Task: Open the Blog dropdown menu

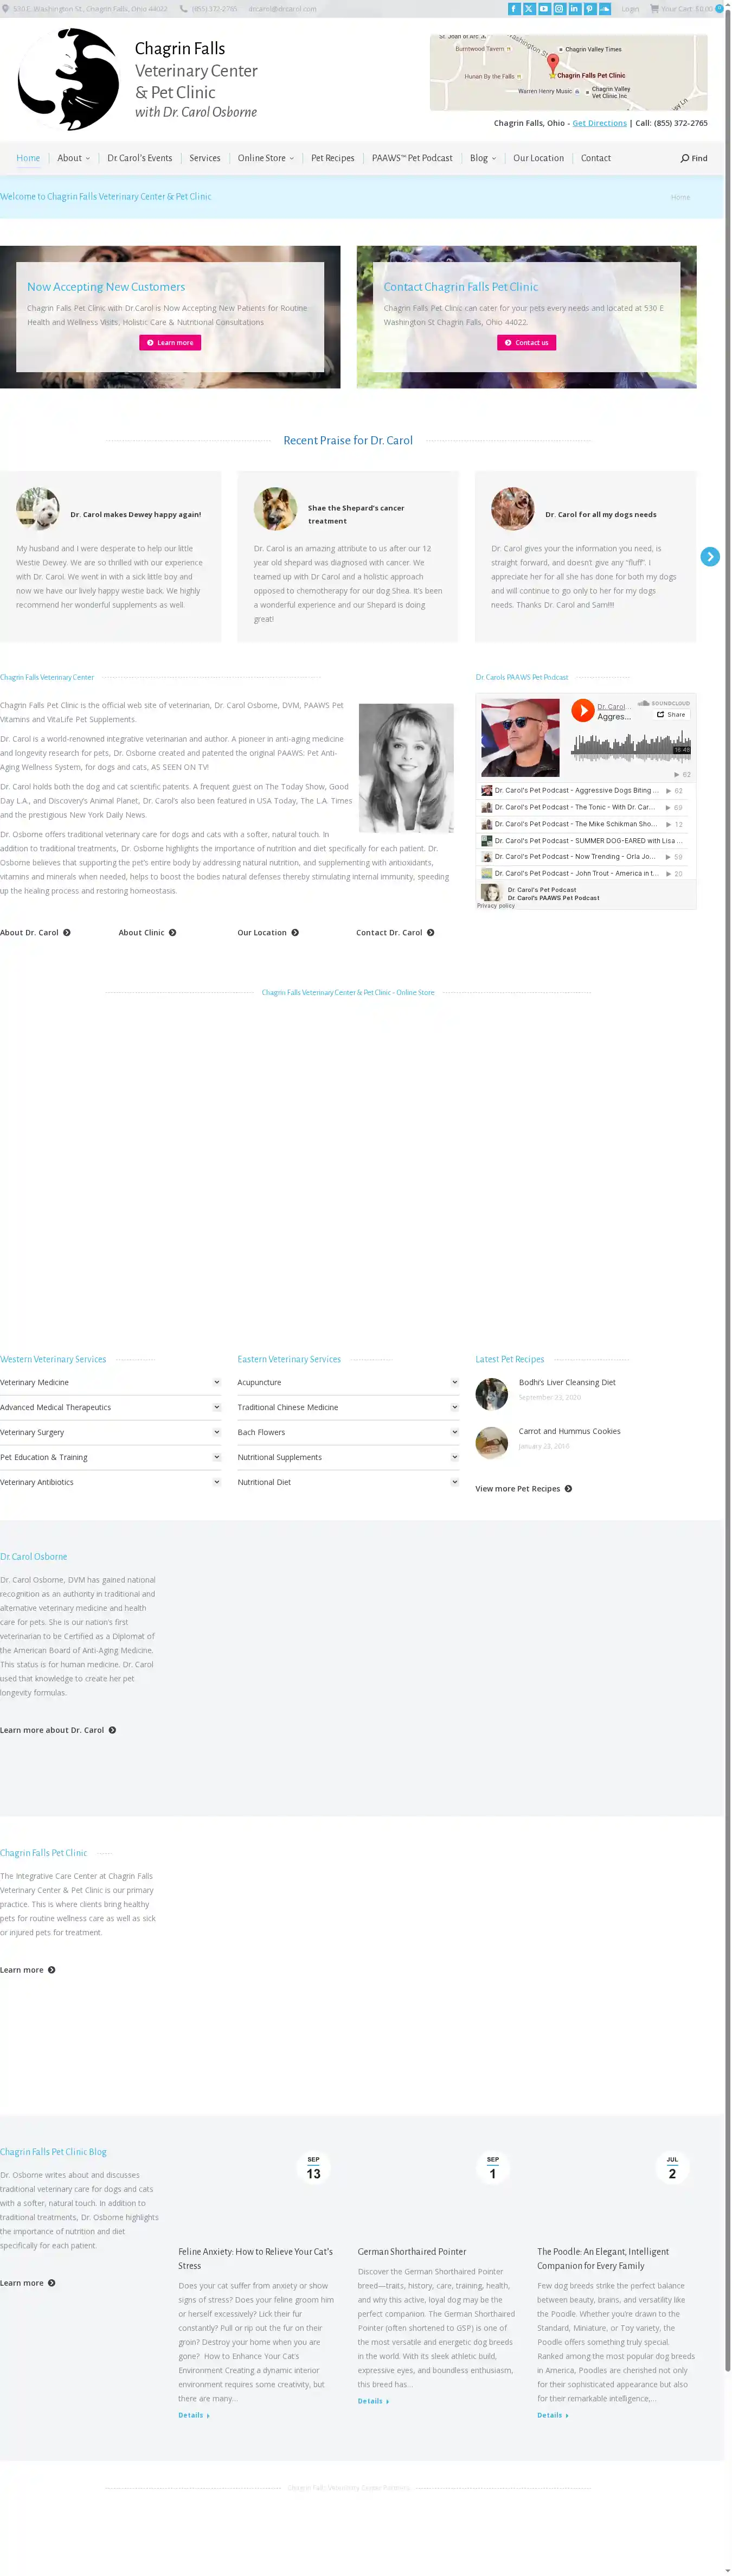Action: click(482, 158)
